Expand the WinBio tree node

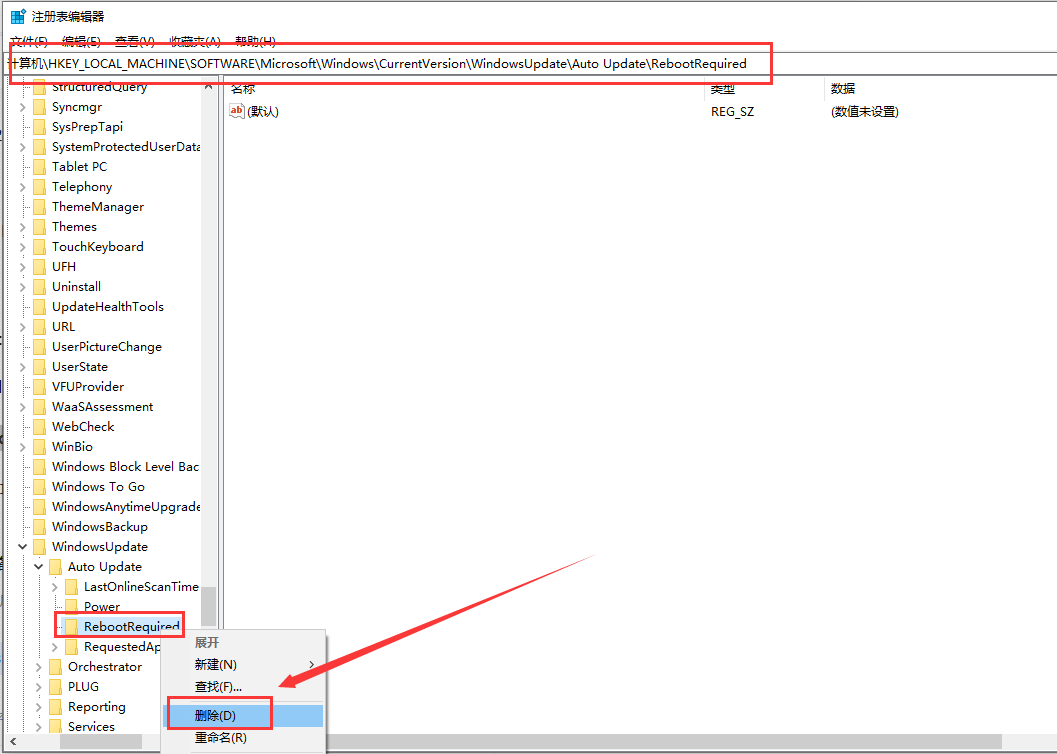22,447
